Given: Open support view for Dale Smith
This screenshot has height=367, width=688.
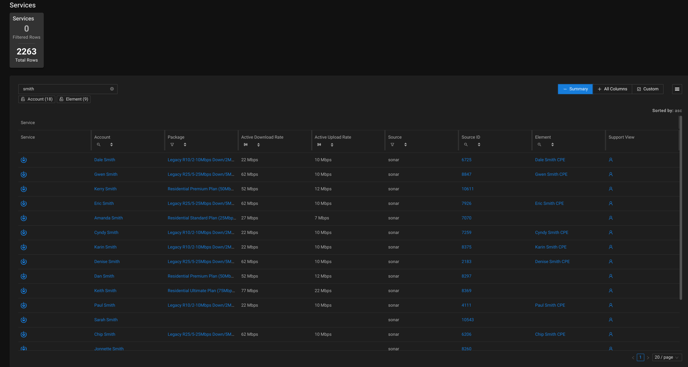Looking at the screenshot, I should [611, 160].
